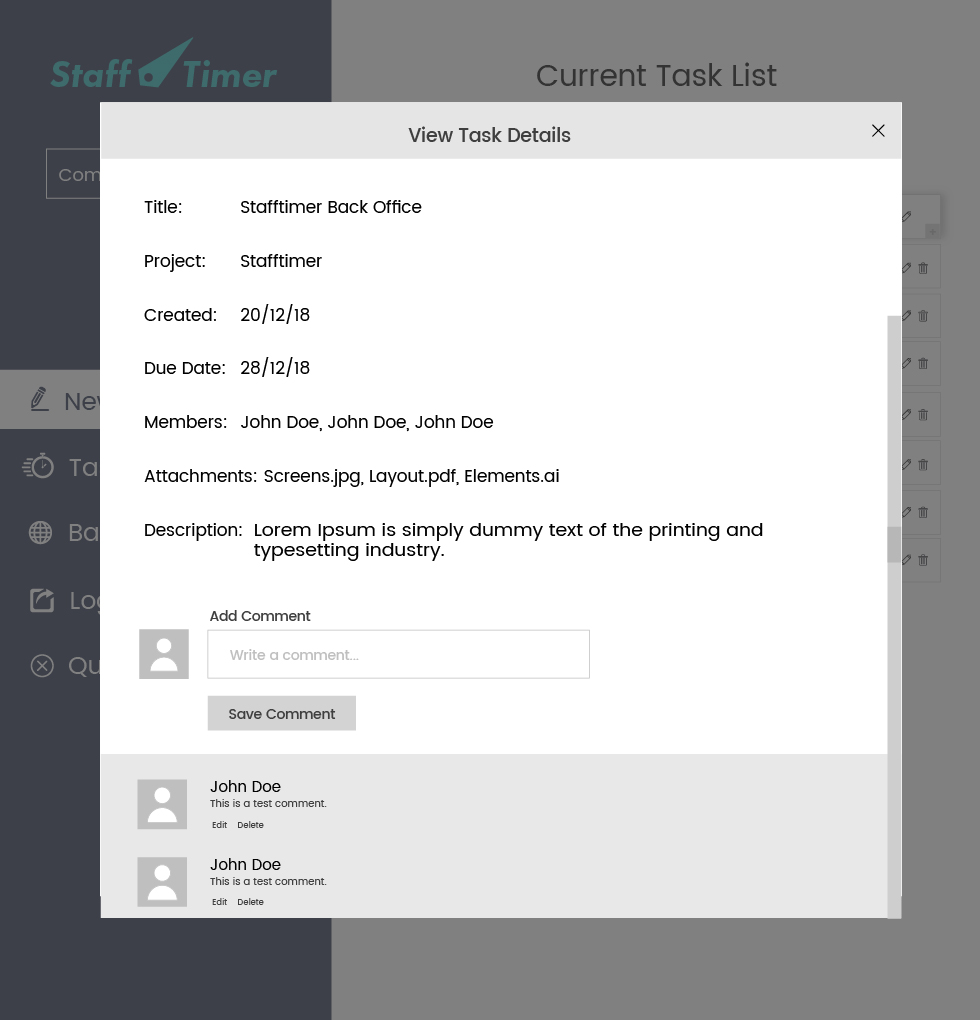Image resolution: width=980 pixels, height=1020 pixels.
Task: Click the title 'Stafftimer Back Office'
Action: click(x=330, y=207)
